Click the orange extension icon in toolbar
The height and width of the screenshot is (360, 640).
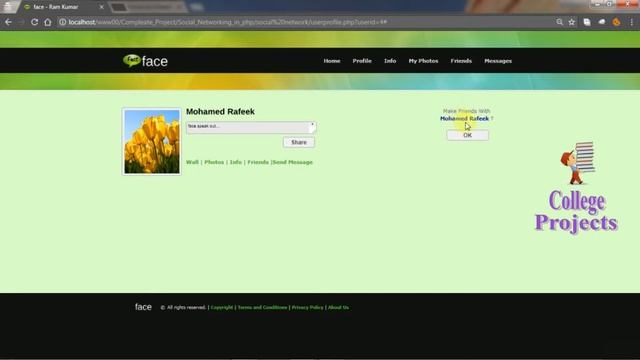click(616, 22)
